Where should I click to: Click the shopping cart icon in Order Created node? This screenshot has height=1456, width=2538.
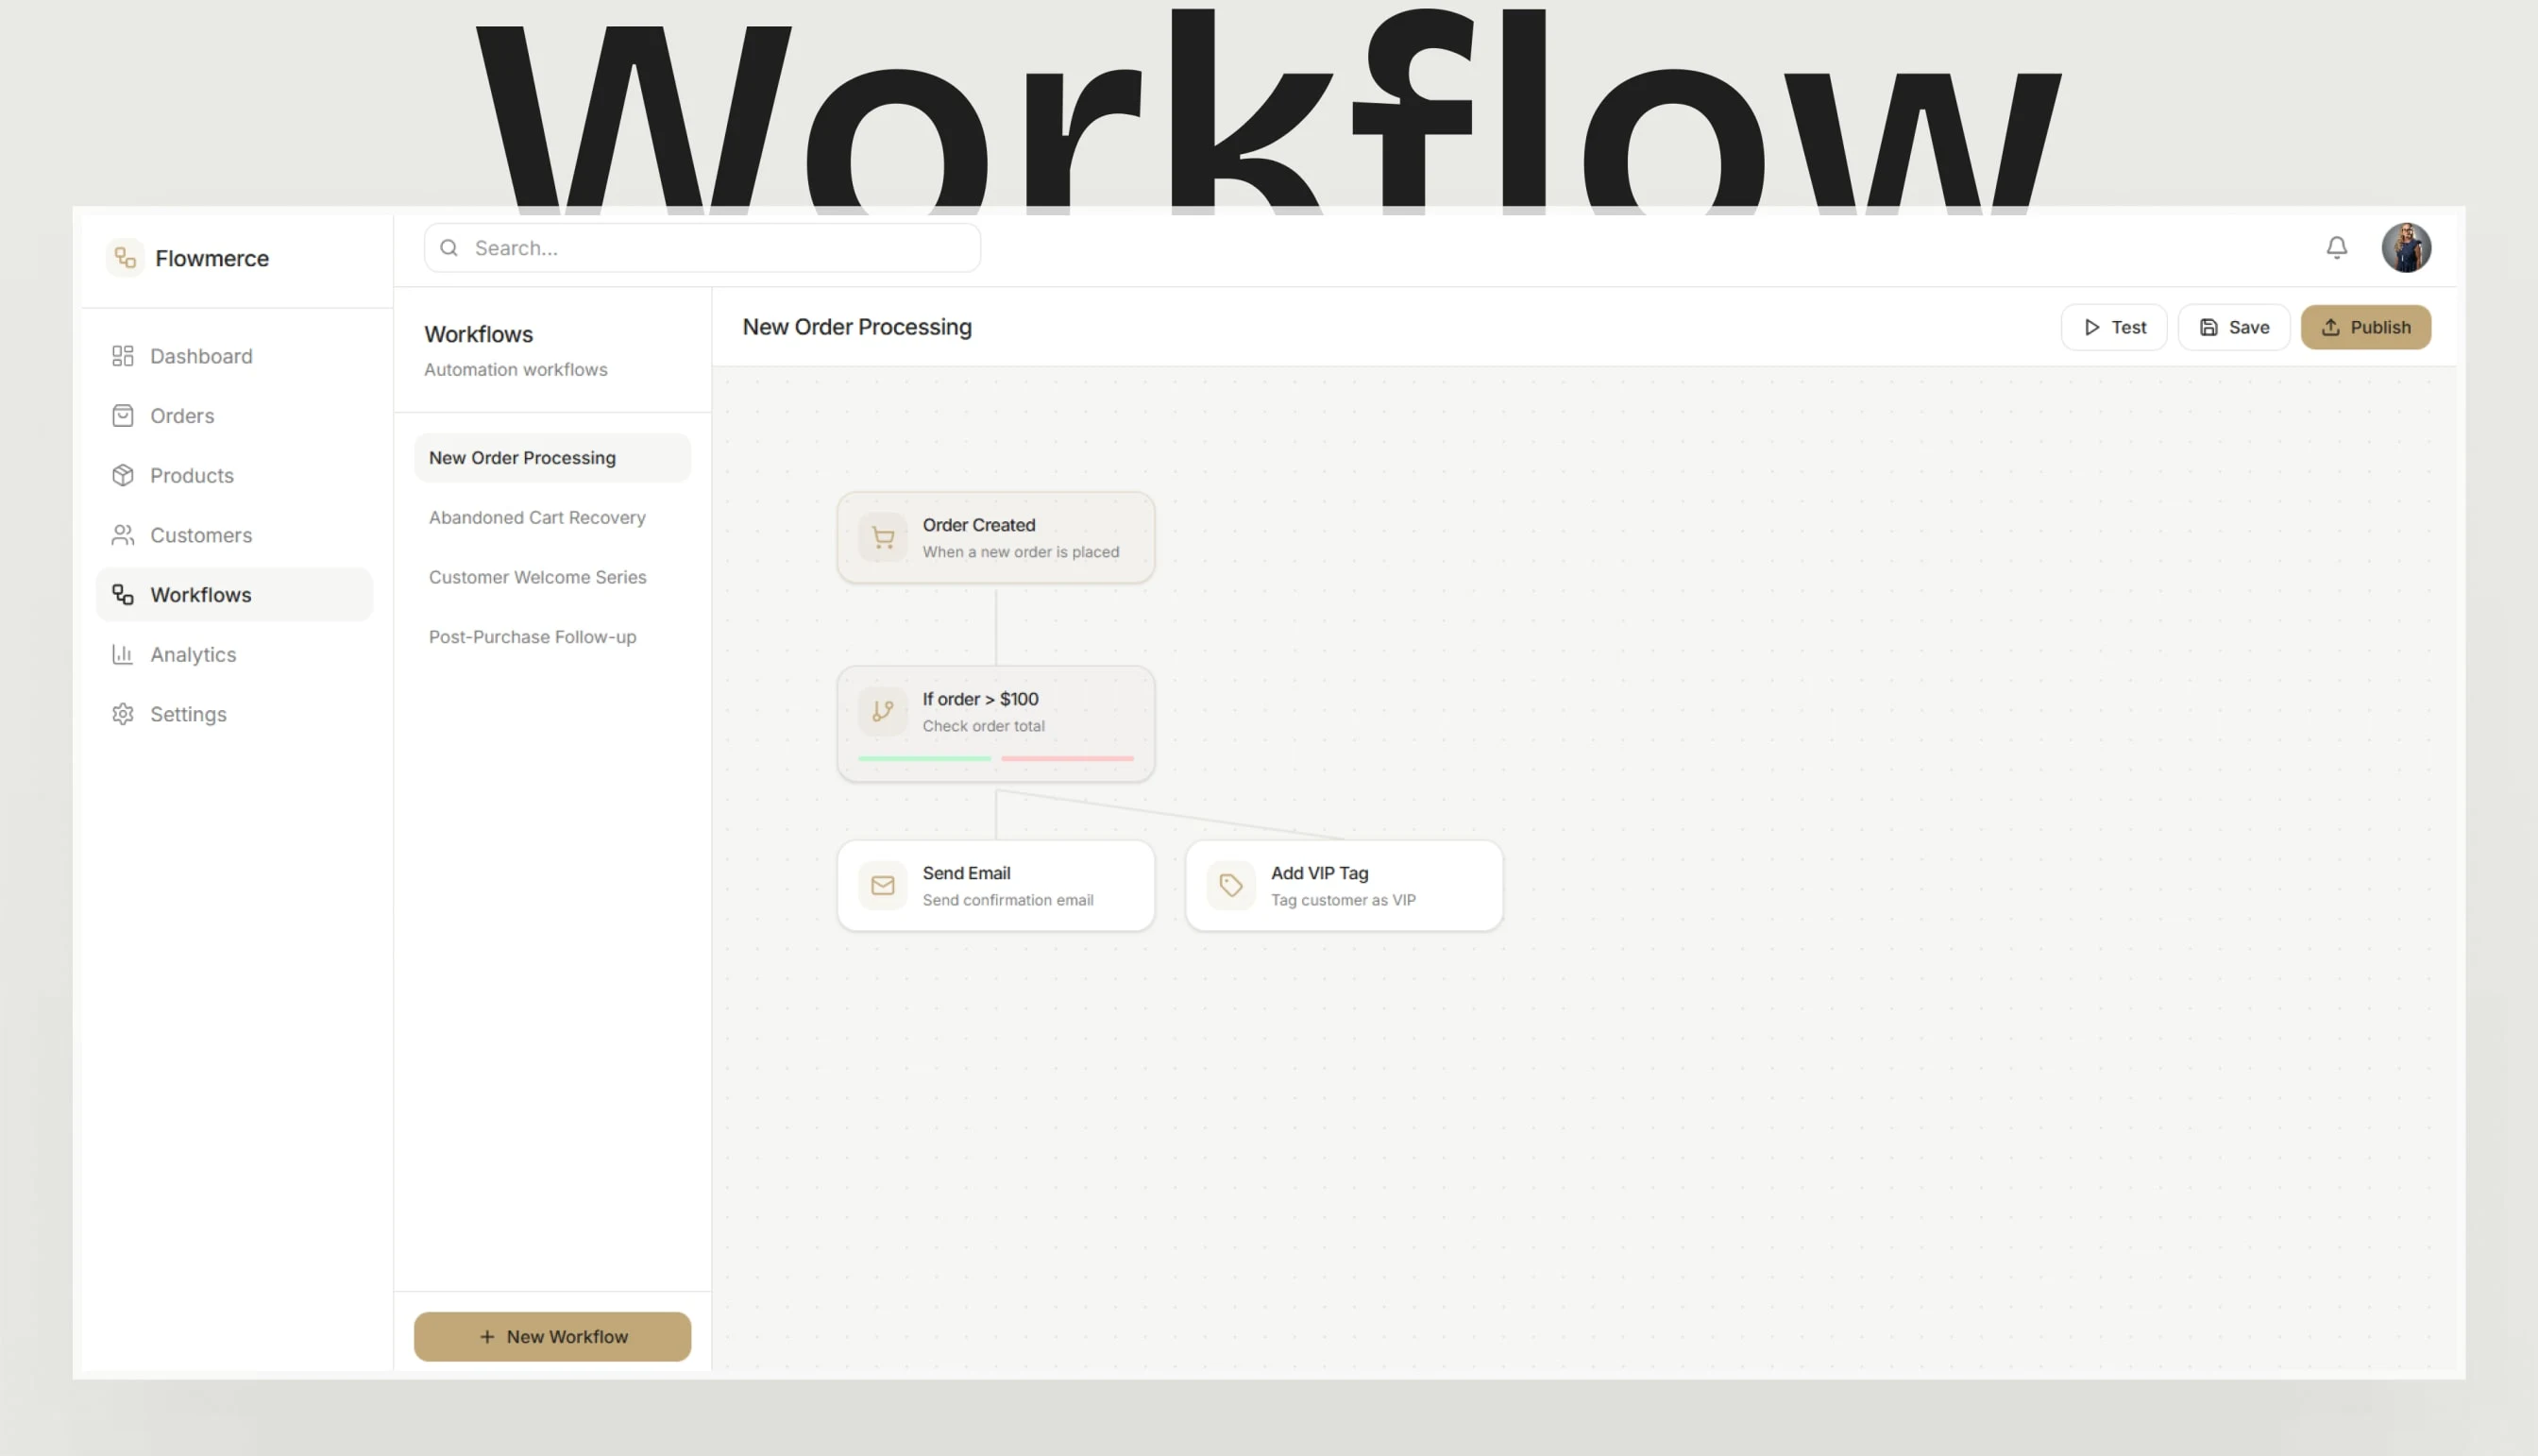coord(882,538)
